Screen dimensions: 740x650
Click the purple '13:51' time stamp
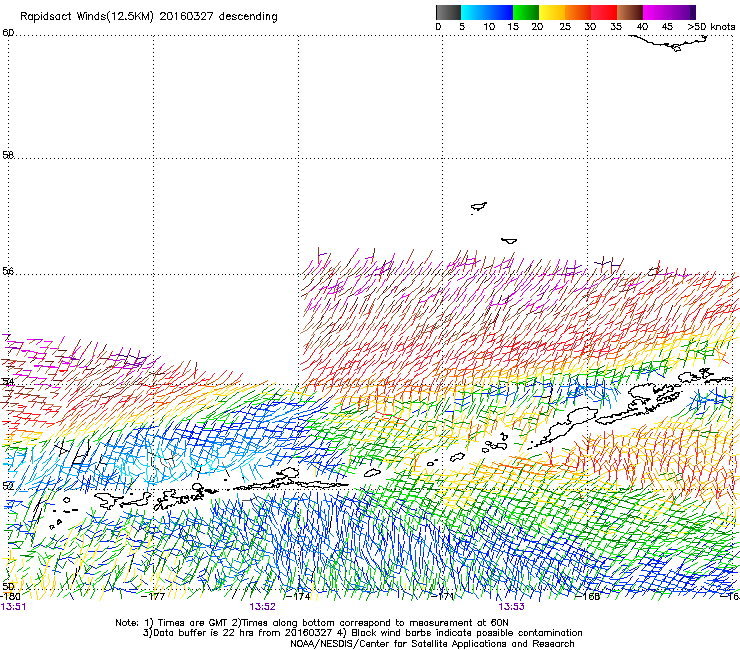tap(13, 607)
